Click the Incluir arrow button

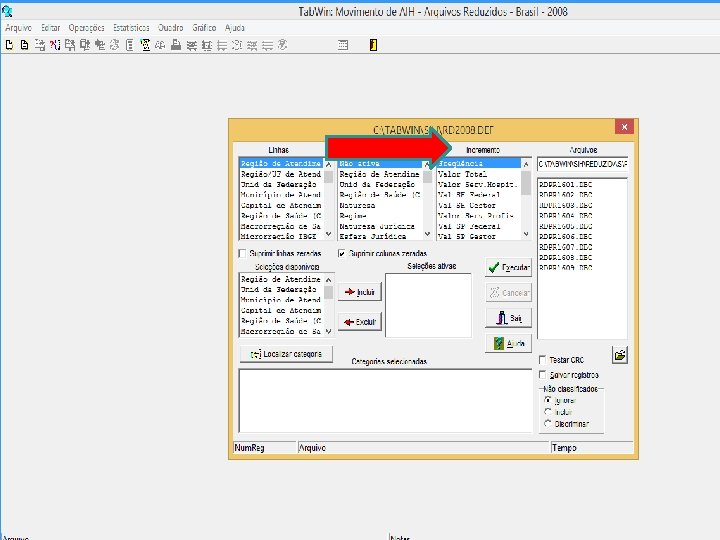point(360,292)
